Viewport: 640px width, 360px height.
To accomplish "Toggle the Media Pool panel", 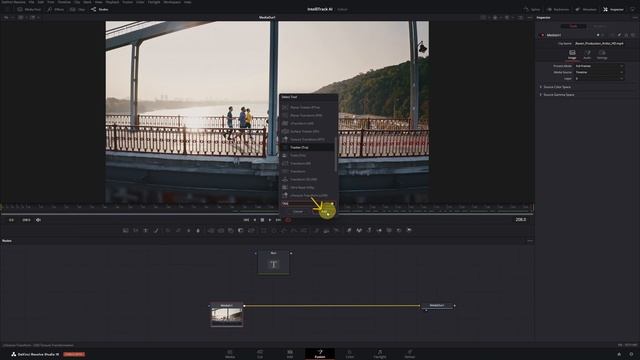I will [29, 9].
